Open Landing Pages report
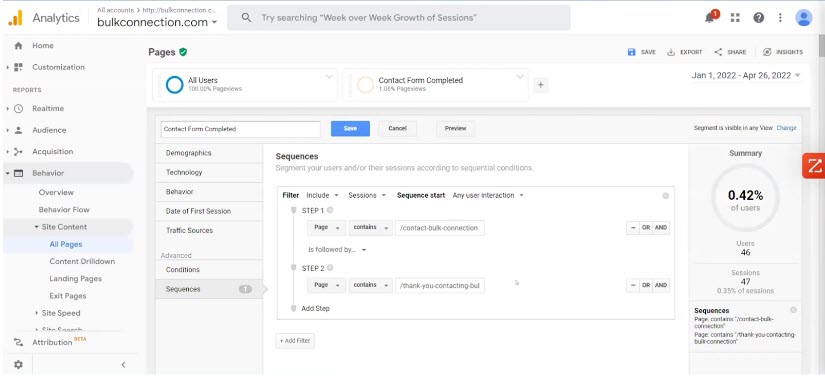Image resolution: width=825 pixels, height=376 pixels. click(x=75, y=279)
